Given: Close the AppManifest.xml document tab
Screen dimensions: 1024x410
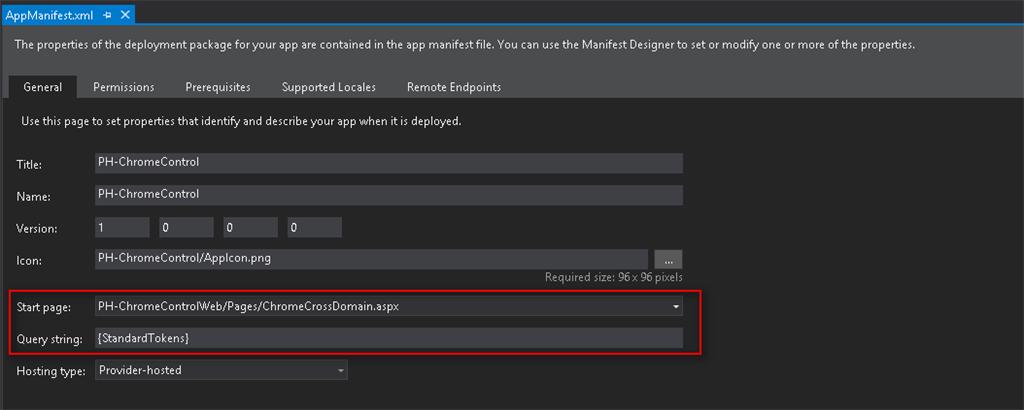Looking at the screenshot, I should pyautogui.click(x=125, y=16).
